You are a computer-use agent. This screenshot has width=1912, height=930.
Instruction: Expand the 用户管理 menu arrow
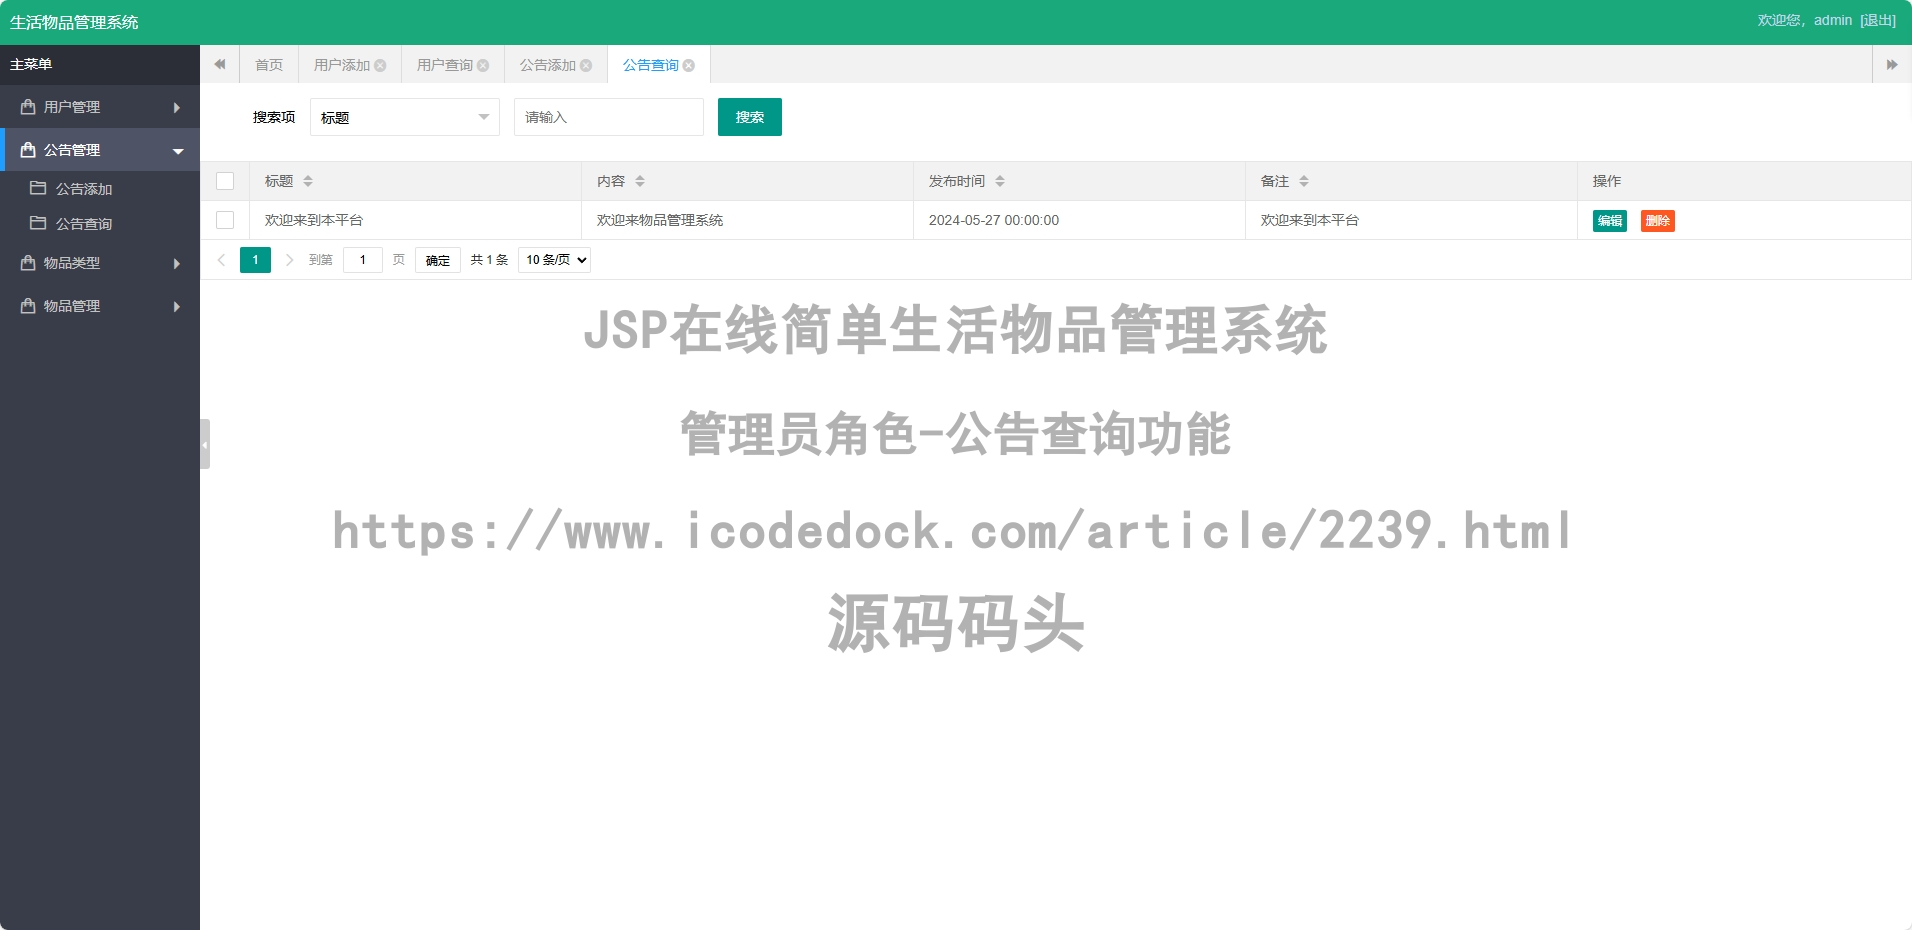point(177,107)
